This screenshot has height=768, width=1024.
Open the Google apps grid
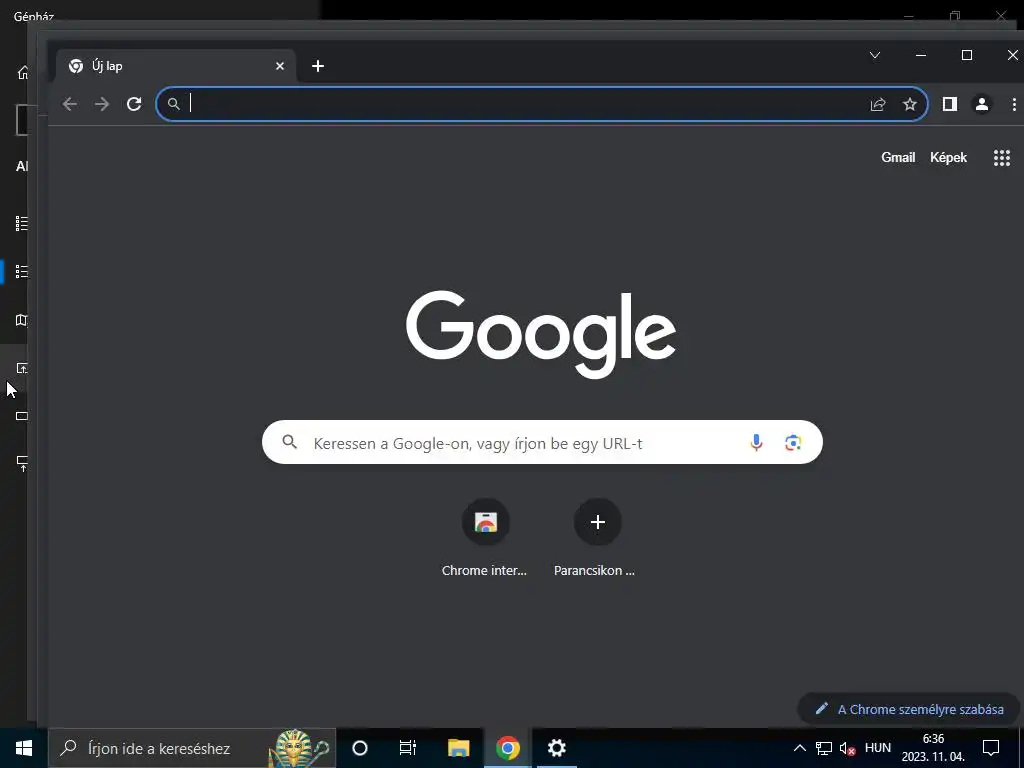point(1002,157)
